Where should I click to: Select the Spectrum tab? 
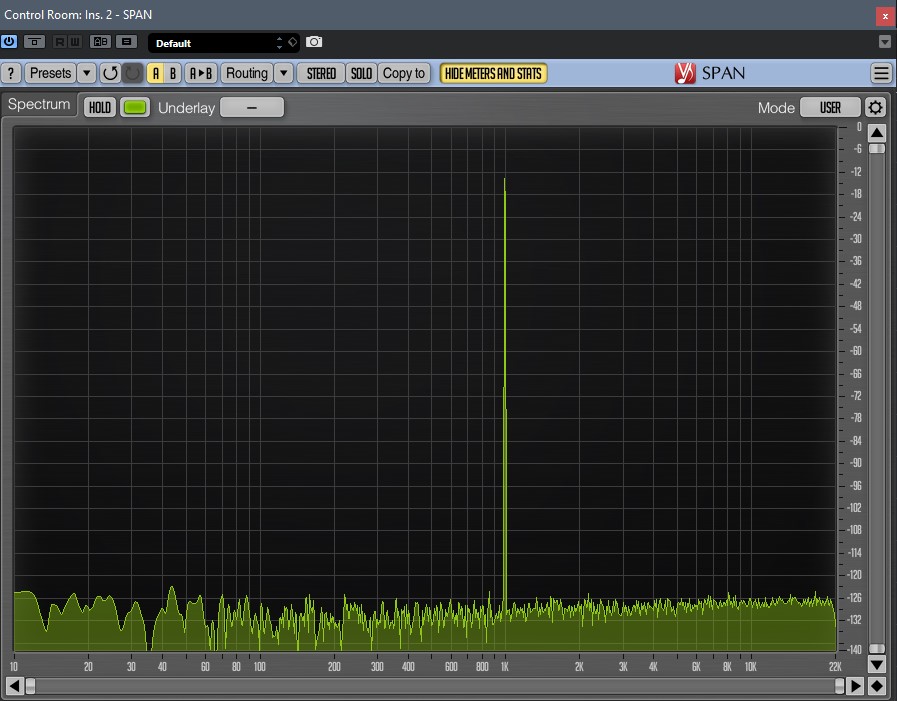coord(39,105)
